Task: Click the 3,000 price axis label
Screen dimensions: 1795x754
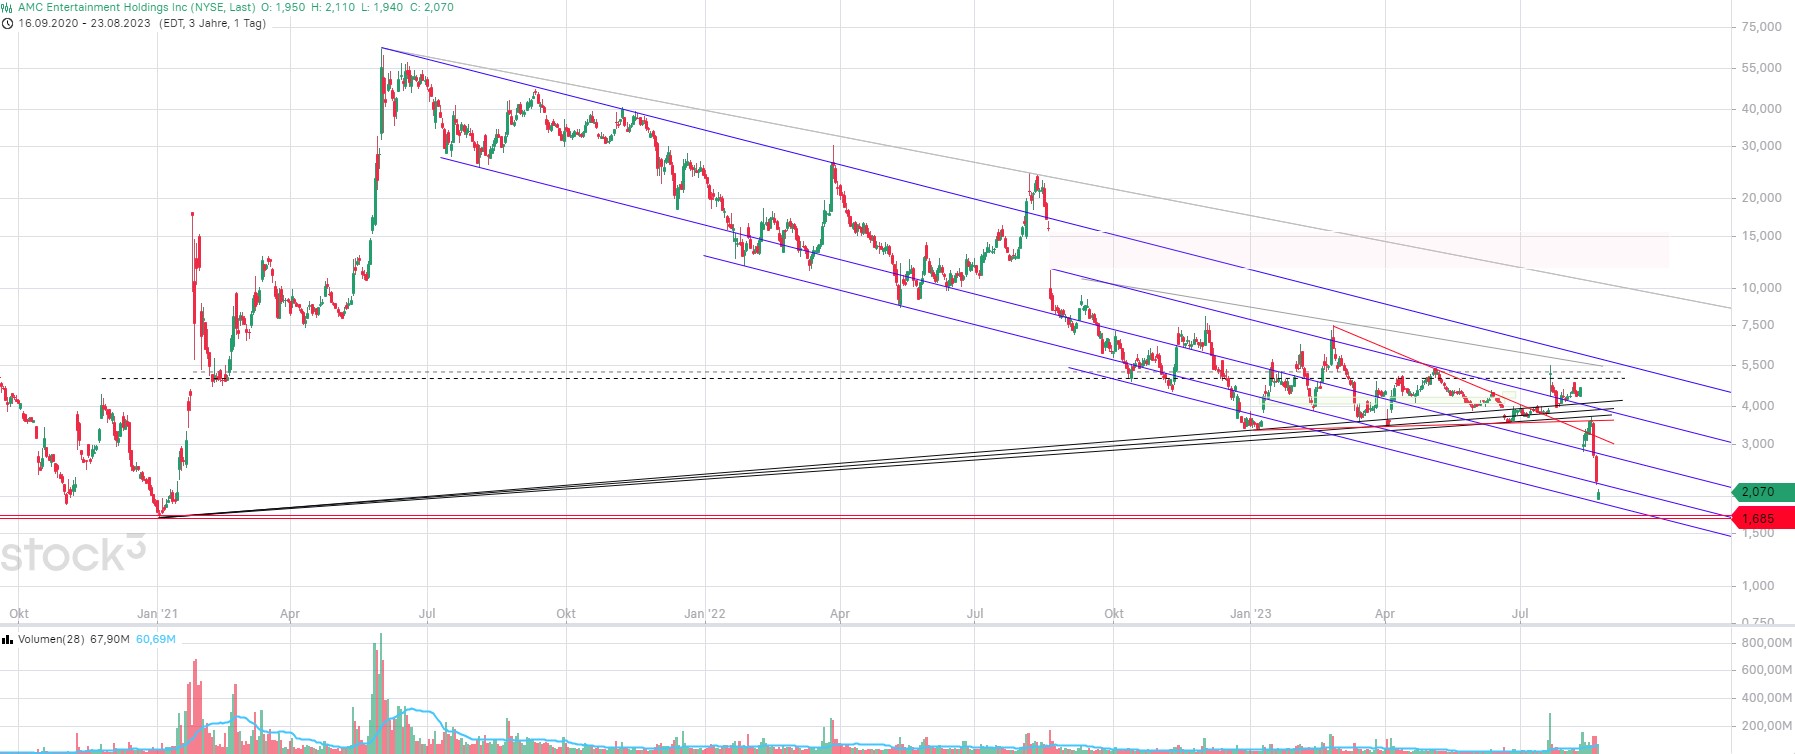Action: (1758, 444)
